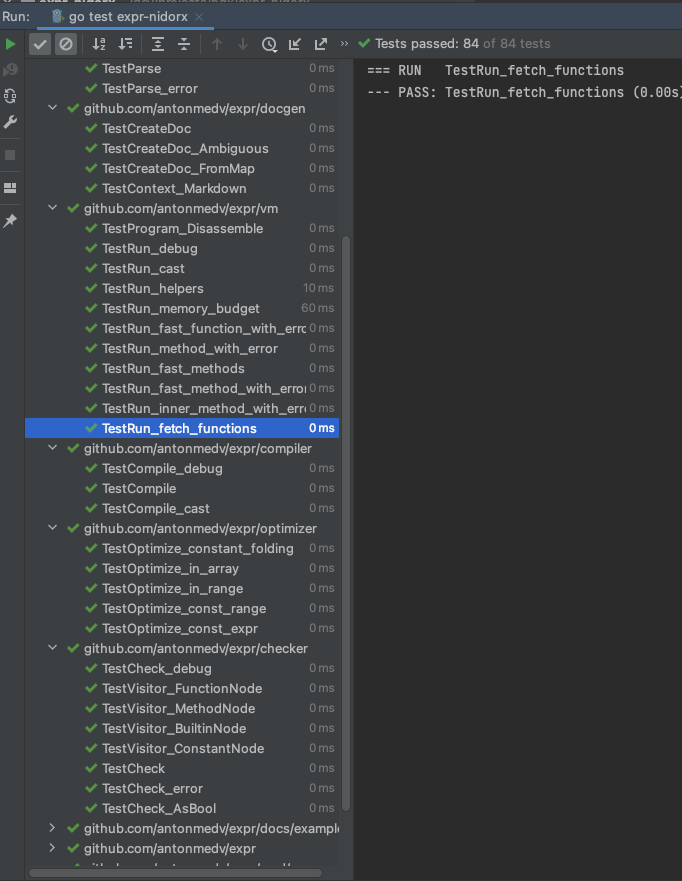Collapse github.com/antonmedv/expr/checker node
Viewport: 682px width, 881px height.
point(53,648)
